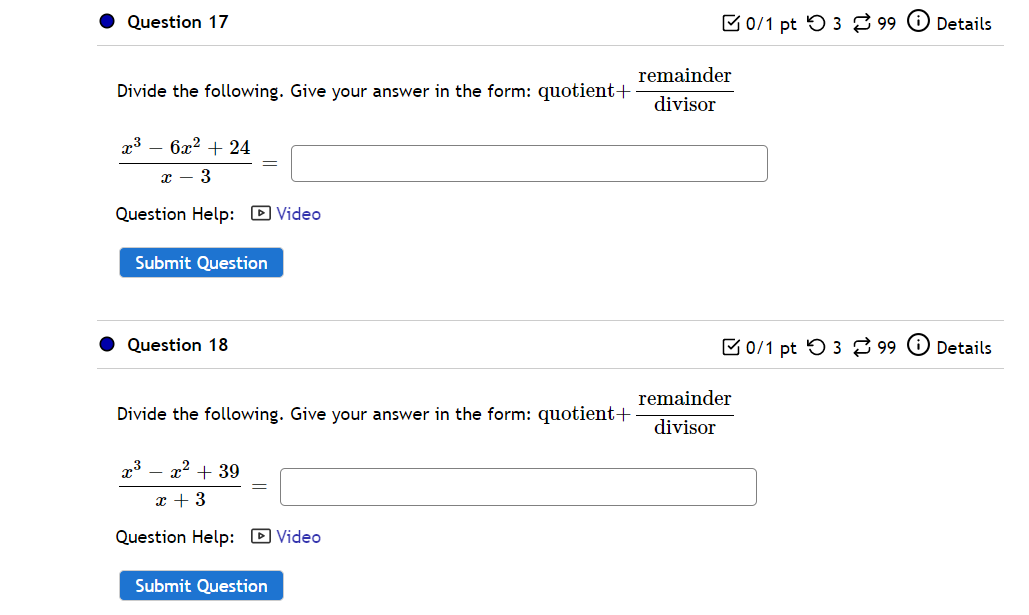Open the Details info icon for Question 17
Screen dimensions: 1029x615
click(918, 22)
